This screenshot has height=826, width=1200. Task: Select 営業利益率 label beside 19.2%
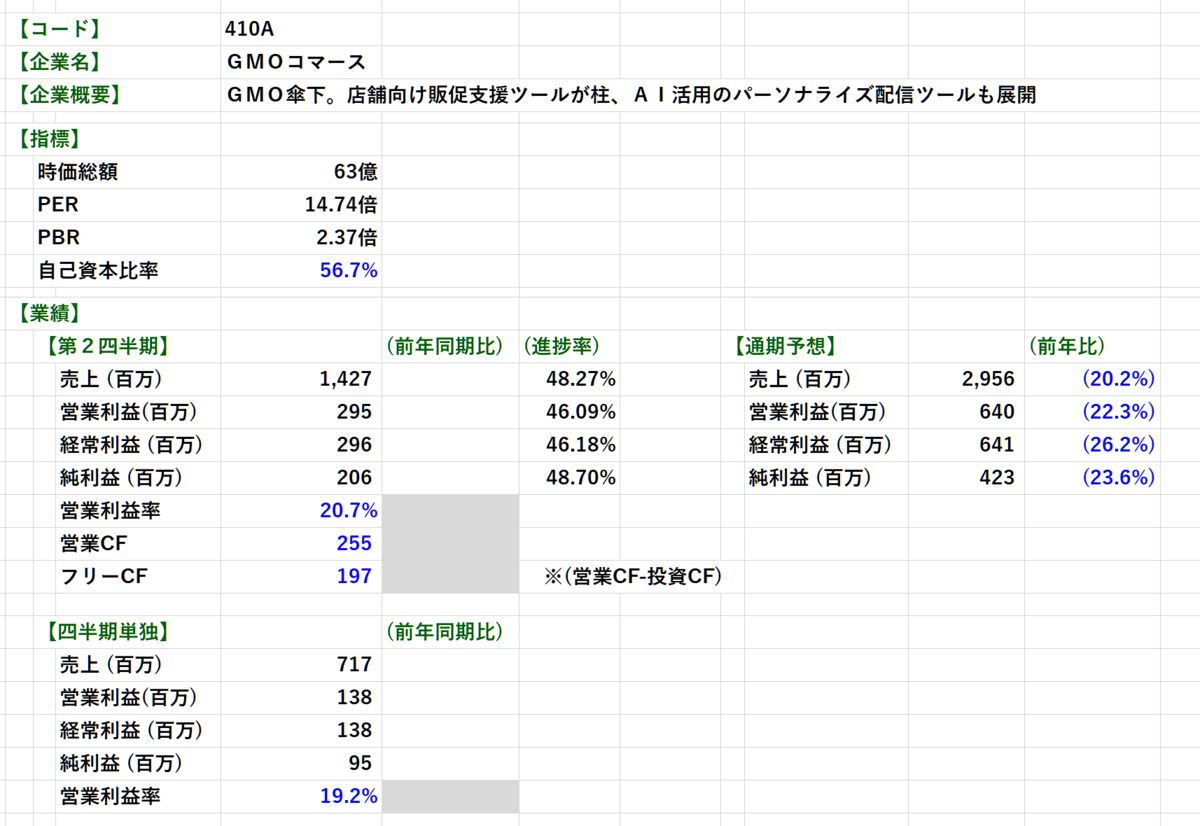click(x=110, y=796)
